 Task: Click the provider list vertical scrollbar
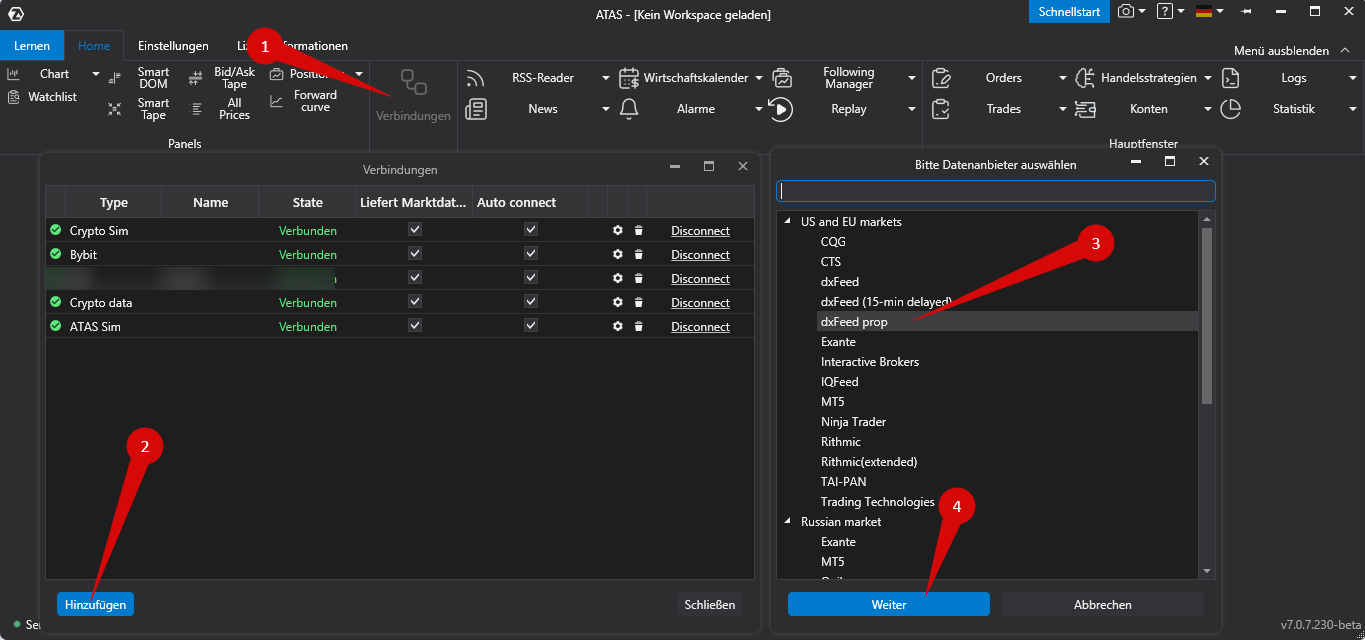click(1207, 316)
